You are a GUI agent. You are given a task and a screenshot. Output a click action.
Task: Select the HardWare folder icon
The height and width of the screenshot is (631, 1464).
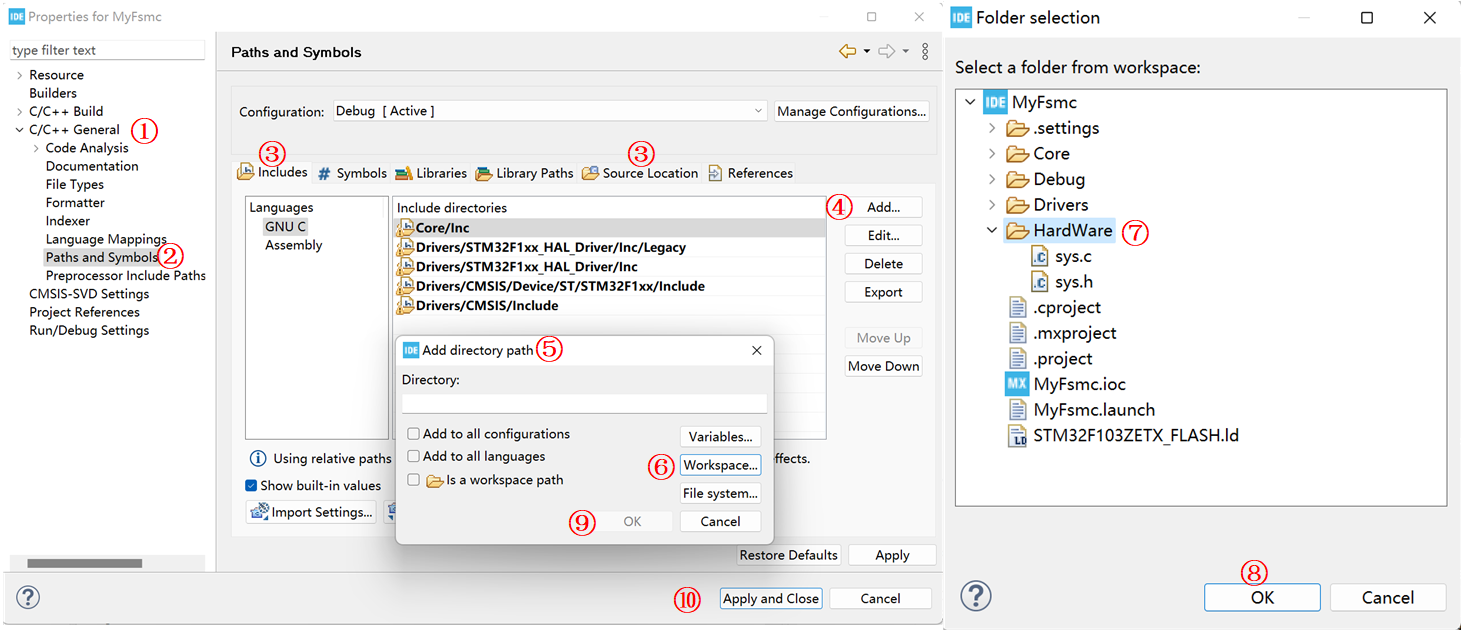click(1017, 231)
